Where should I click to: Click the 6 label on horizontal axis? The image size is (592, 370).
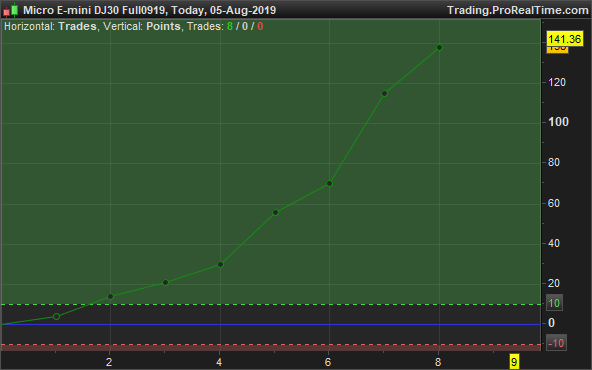click(328, 362)
